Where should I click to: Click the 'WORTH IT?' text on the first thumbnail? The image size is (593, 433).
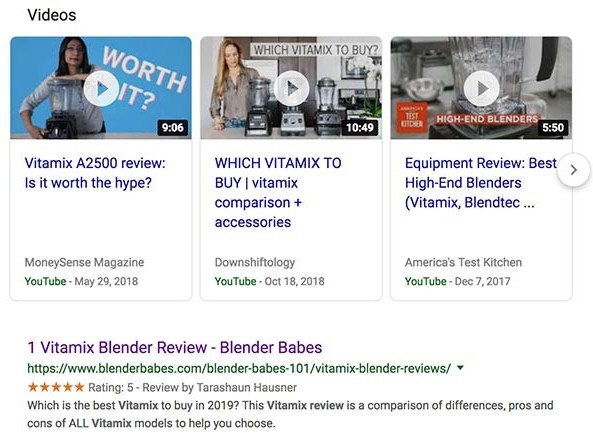tap(144, 79)
